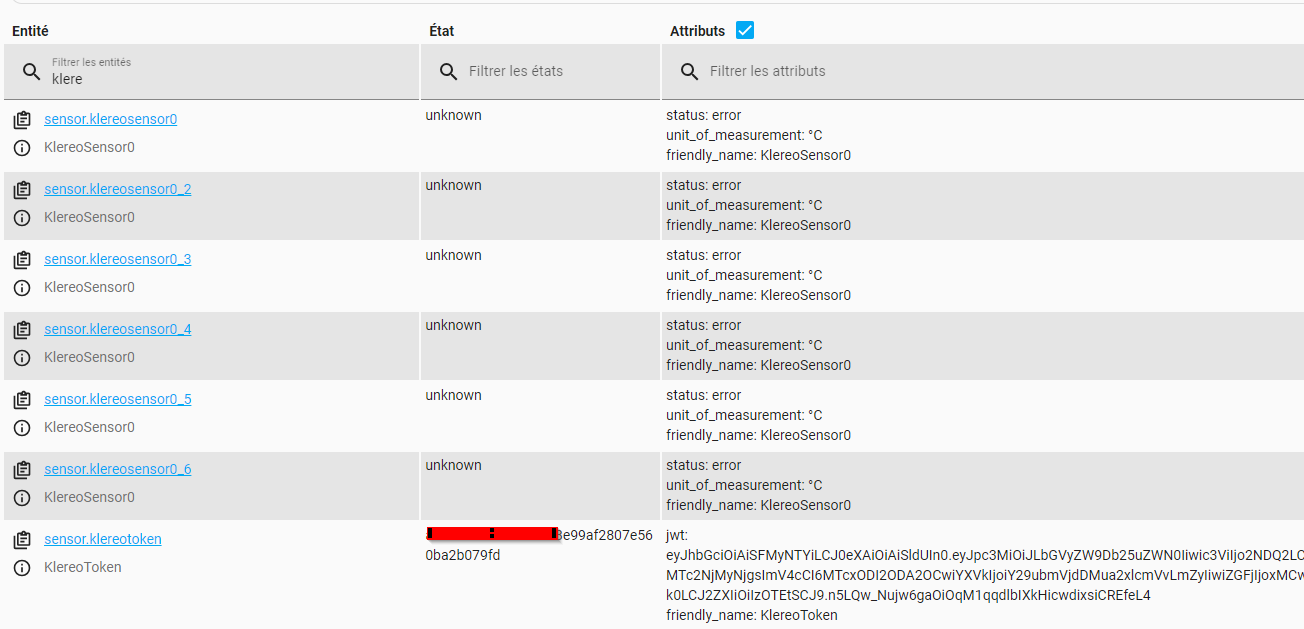
Task: Open sensor.klereosensor0_4 link
Action: point(117,329)
